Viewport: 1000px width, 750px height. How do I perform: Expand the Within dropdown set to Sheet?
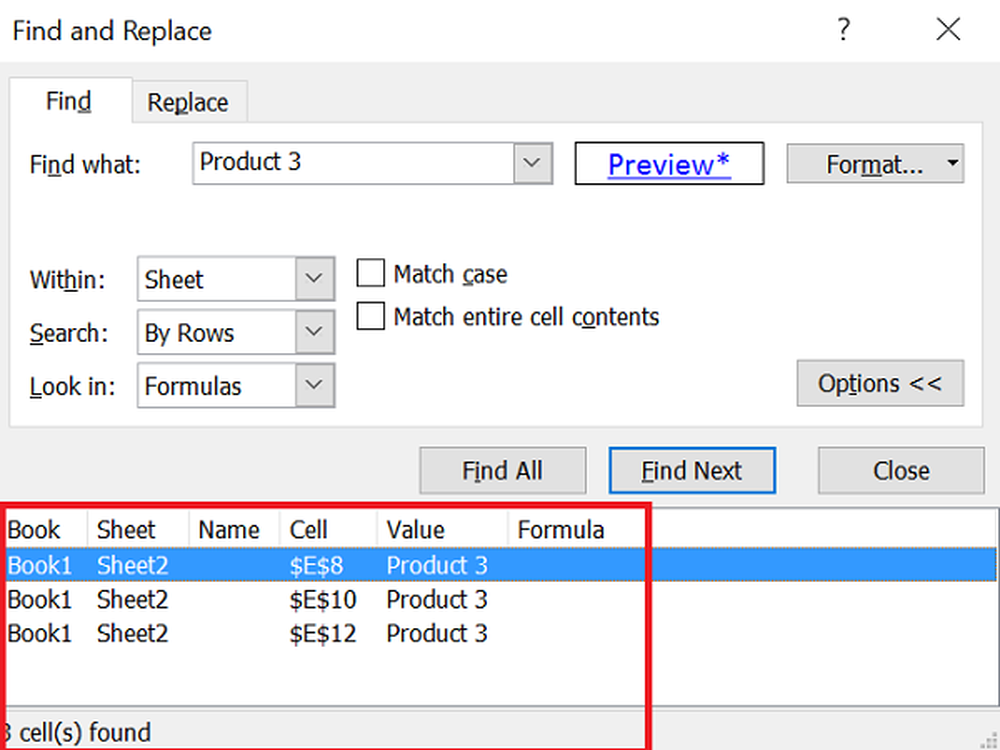[x=315, y=279]
